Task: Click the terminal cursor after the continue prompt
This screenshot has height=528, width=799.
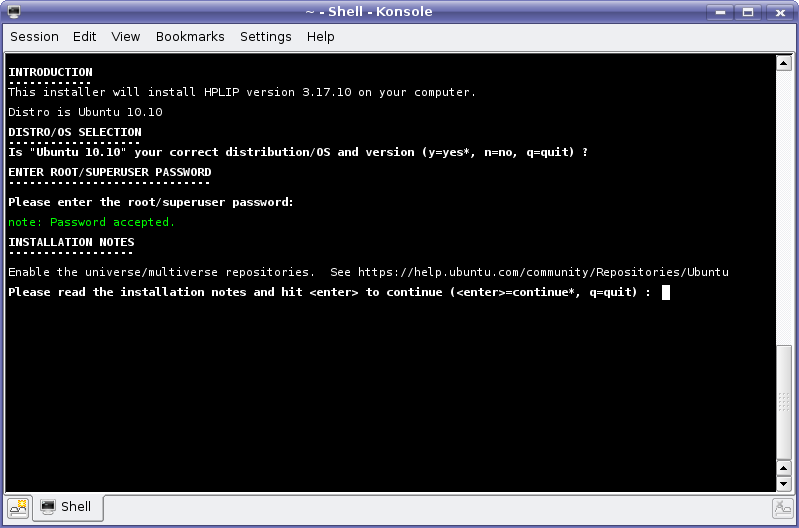Action: (666, 292)
